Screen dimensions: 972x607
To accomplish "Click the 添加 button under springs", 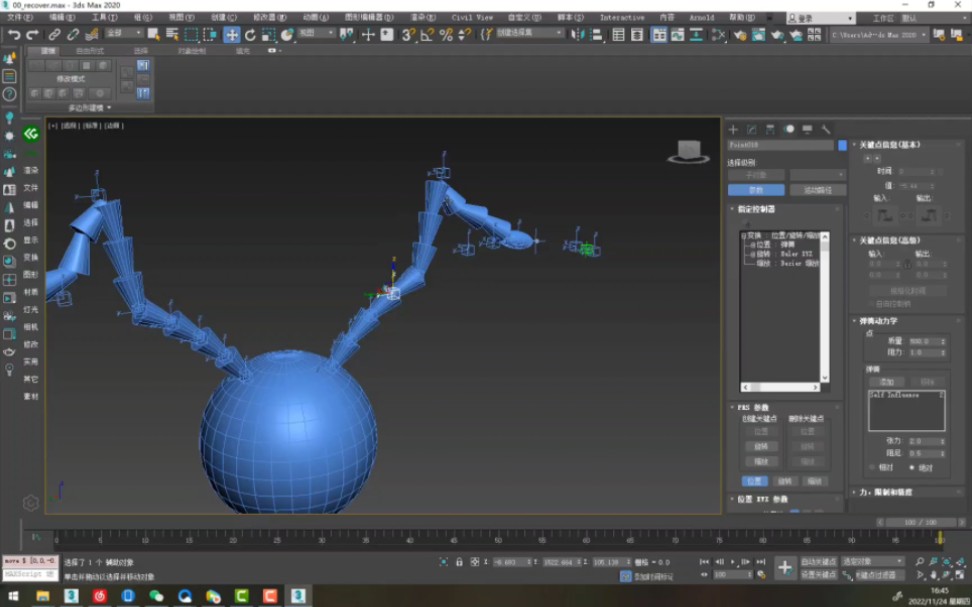I will click(x=886, y=382).
